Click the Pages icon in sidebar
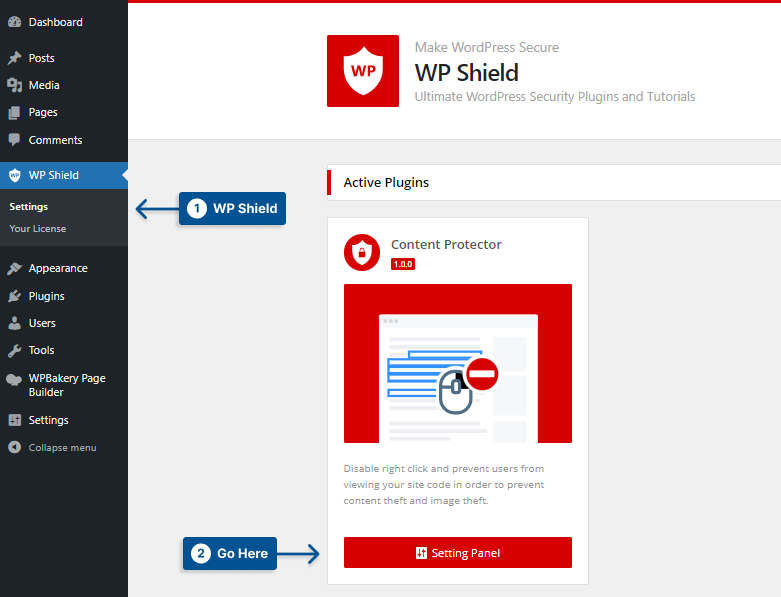The width and height of the screenshot is (781, 597). [x=15, y=113]
